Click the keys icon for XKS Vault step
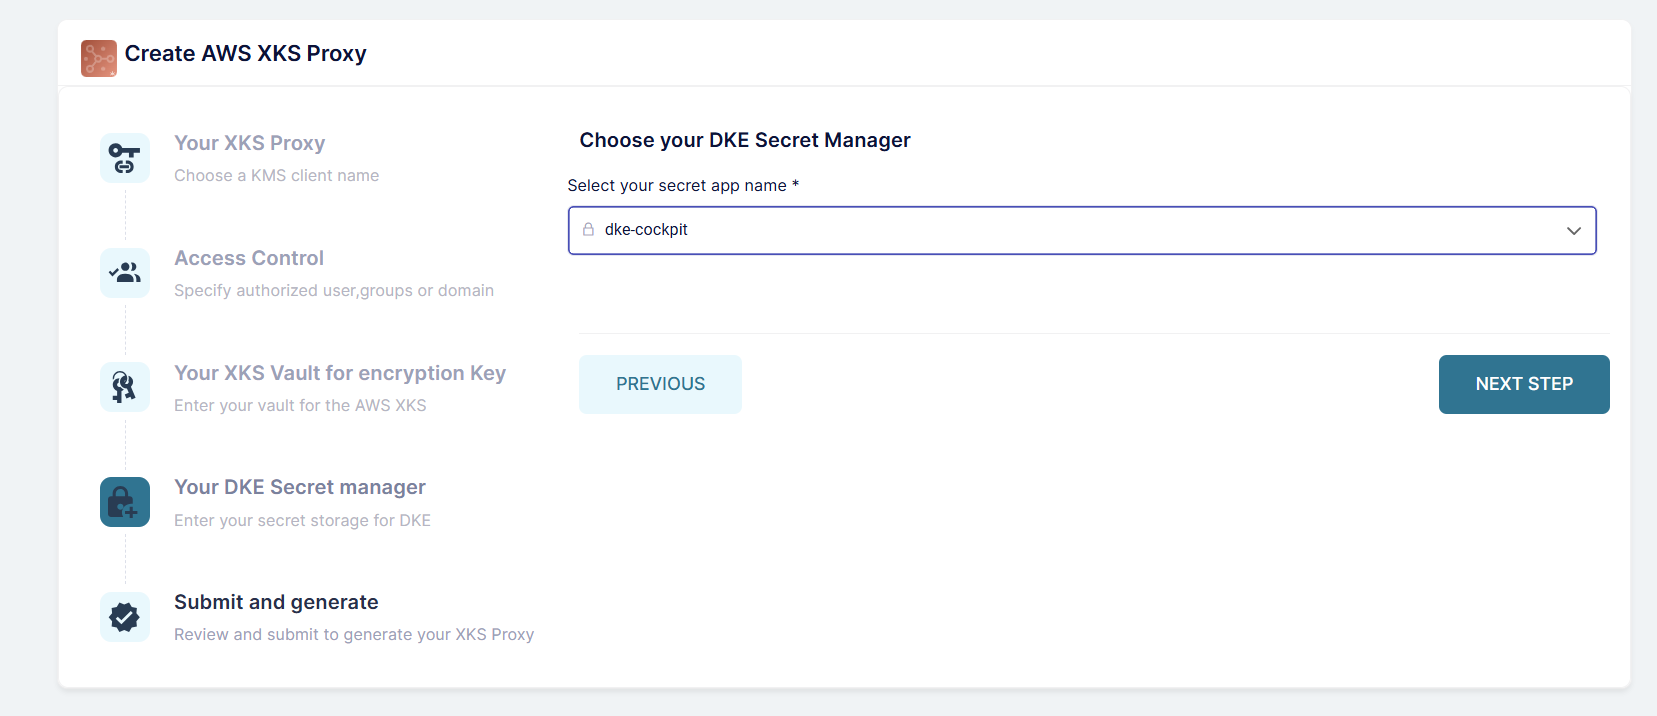Viewport: 1657px width, 716px height. pos(125,387)
